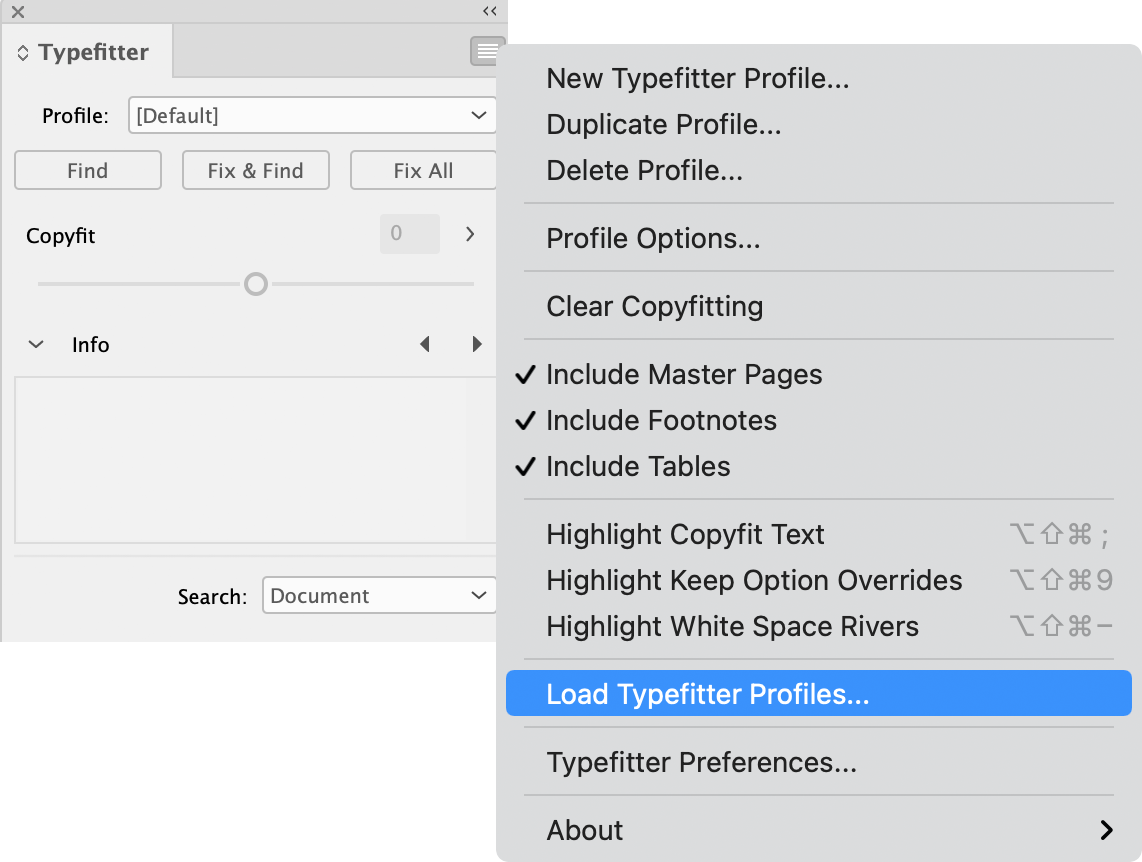Click inside the empty Info text area
This screenshot has height=862, width=1142.
tap(256, 460)
